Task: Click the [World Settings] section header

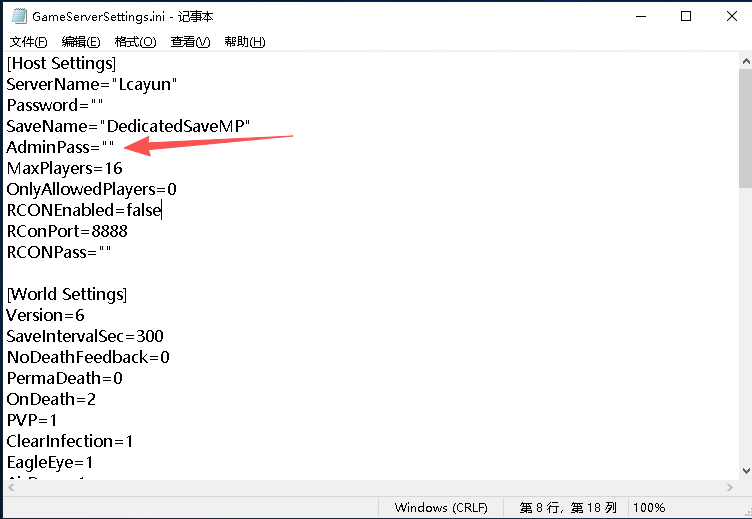Action: (x=67, y=294)
